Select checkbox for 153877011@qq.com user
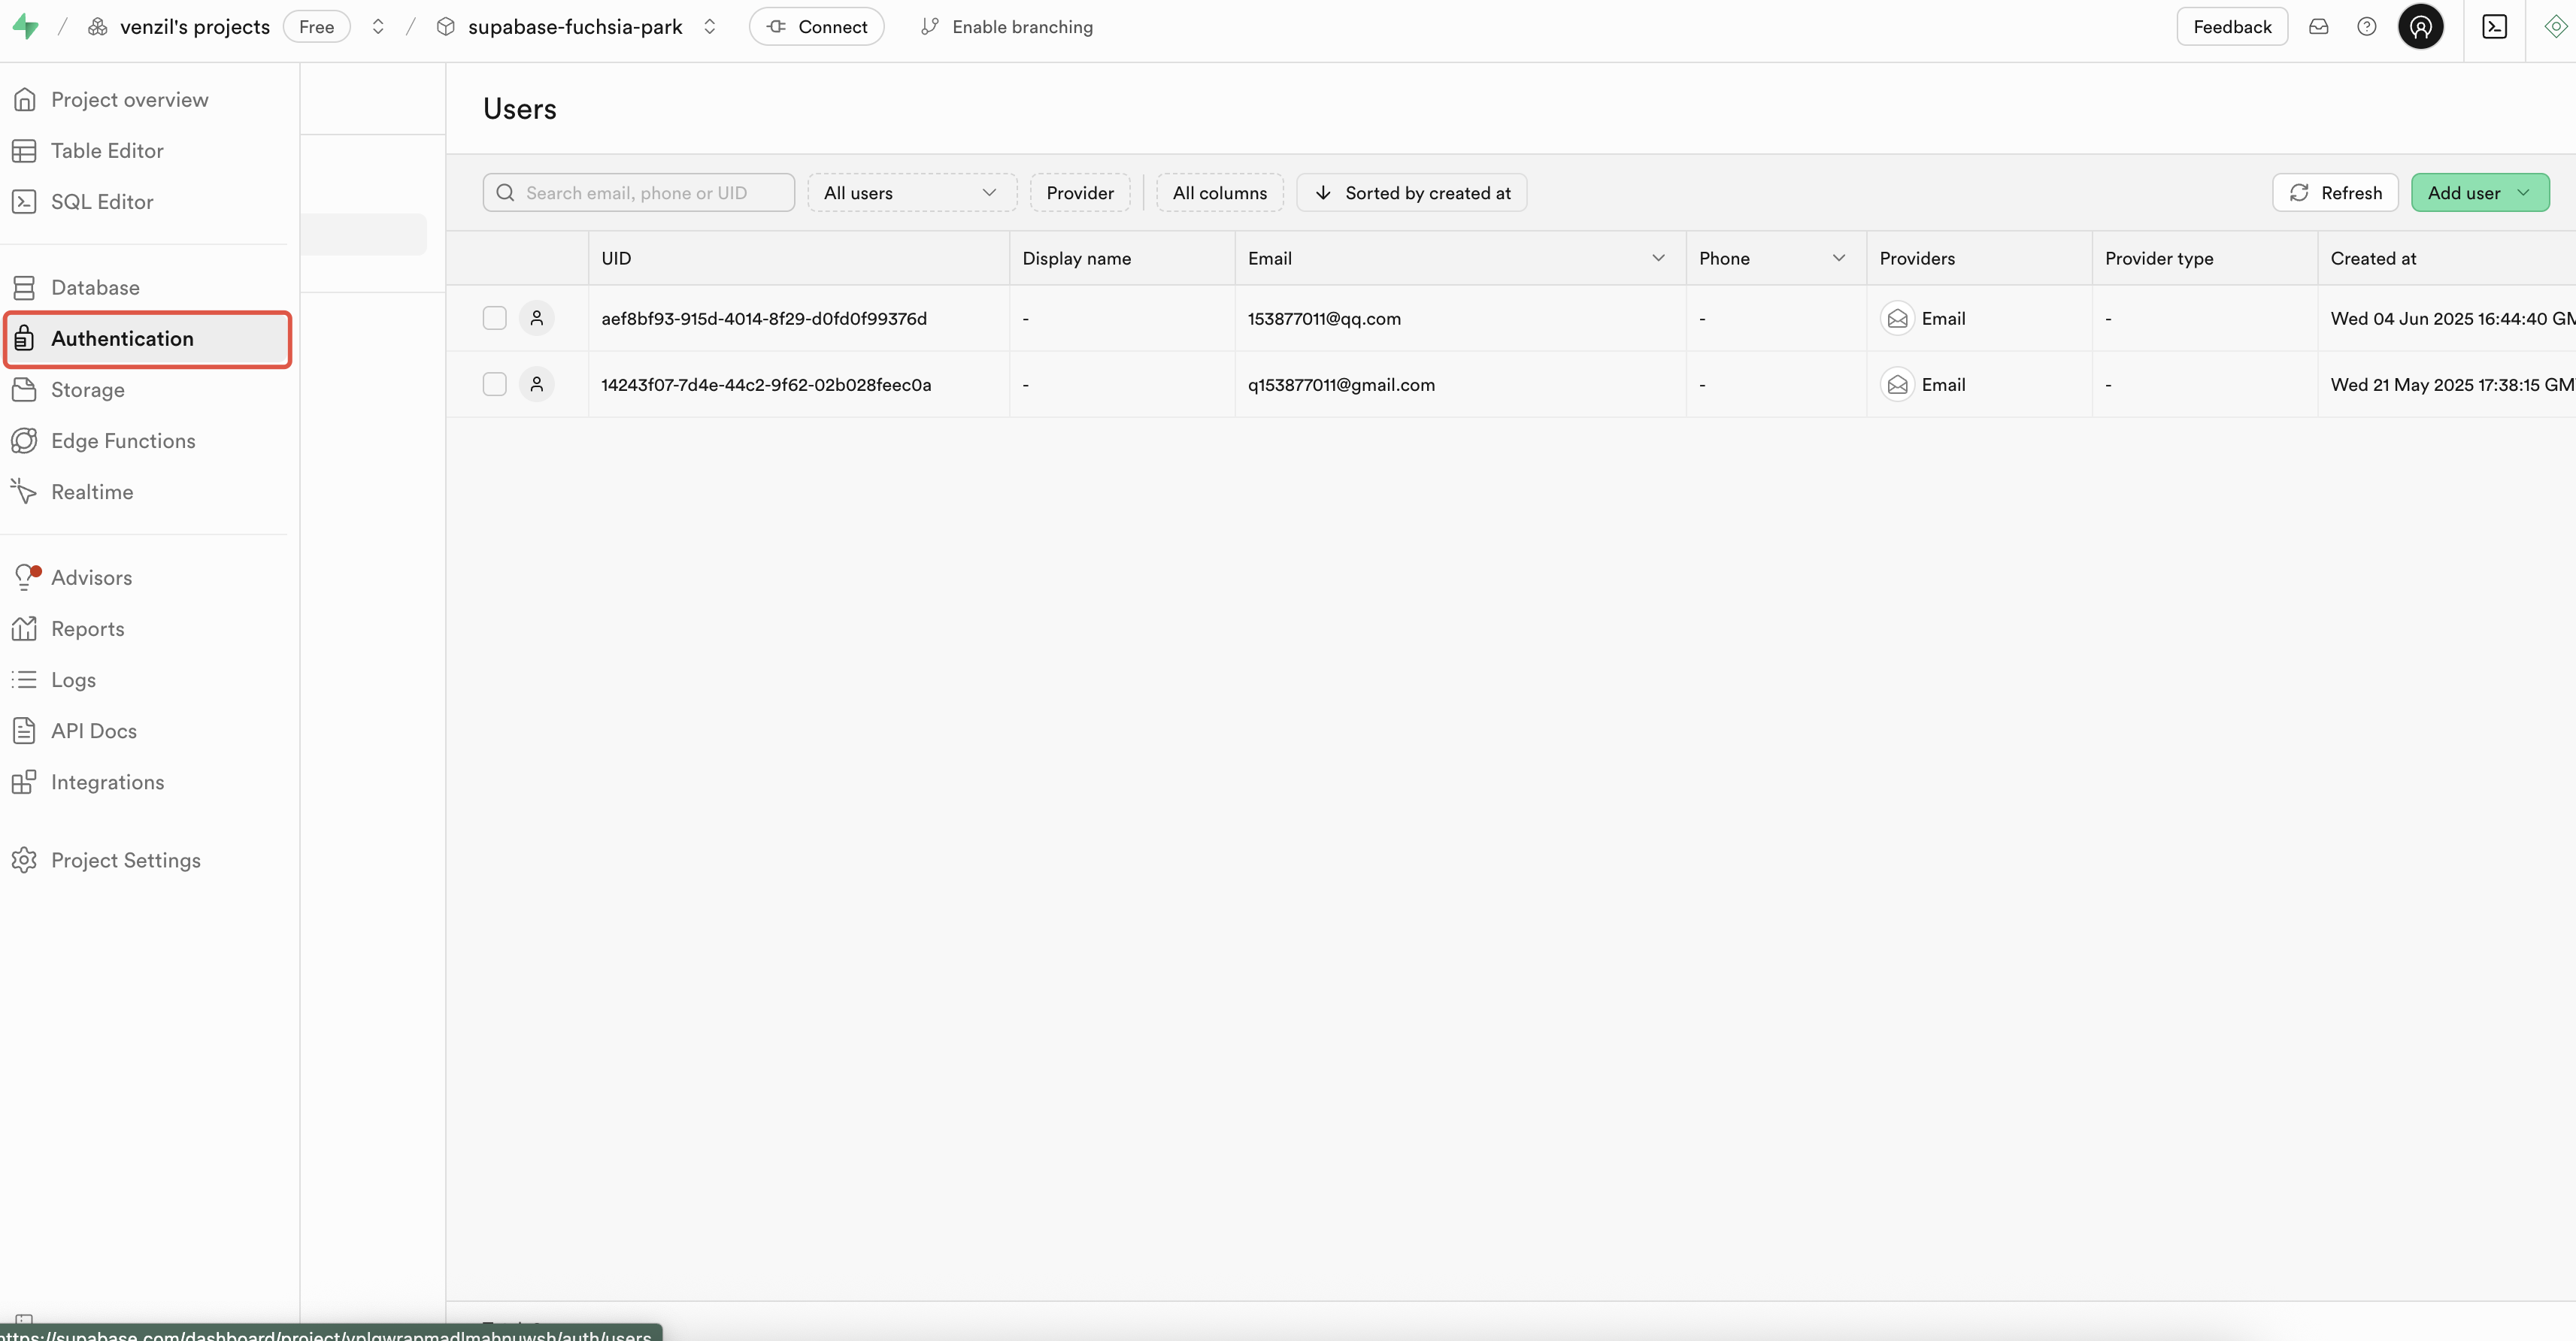Screen dimensions: 2576x1341 495,318
